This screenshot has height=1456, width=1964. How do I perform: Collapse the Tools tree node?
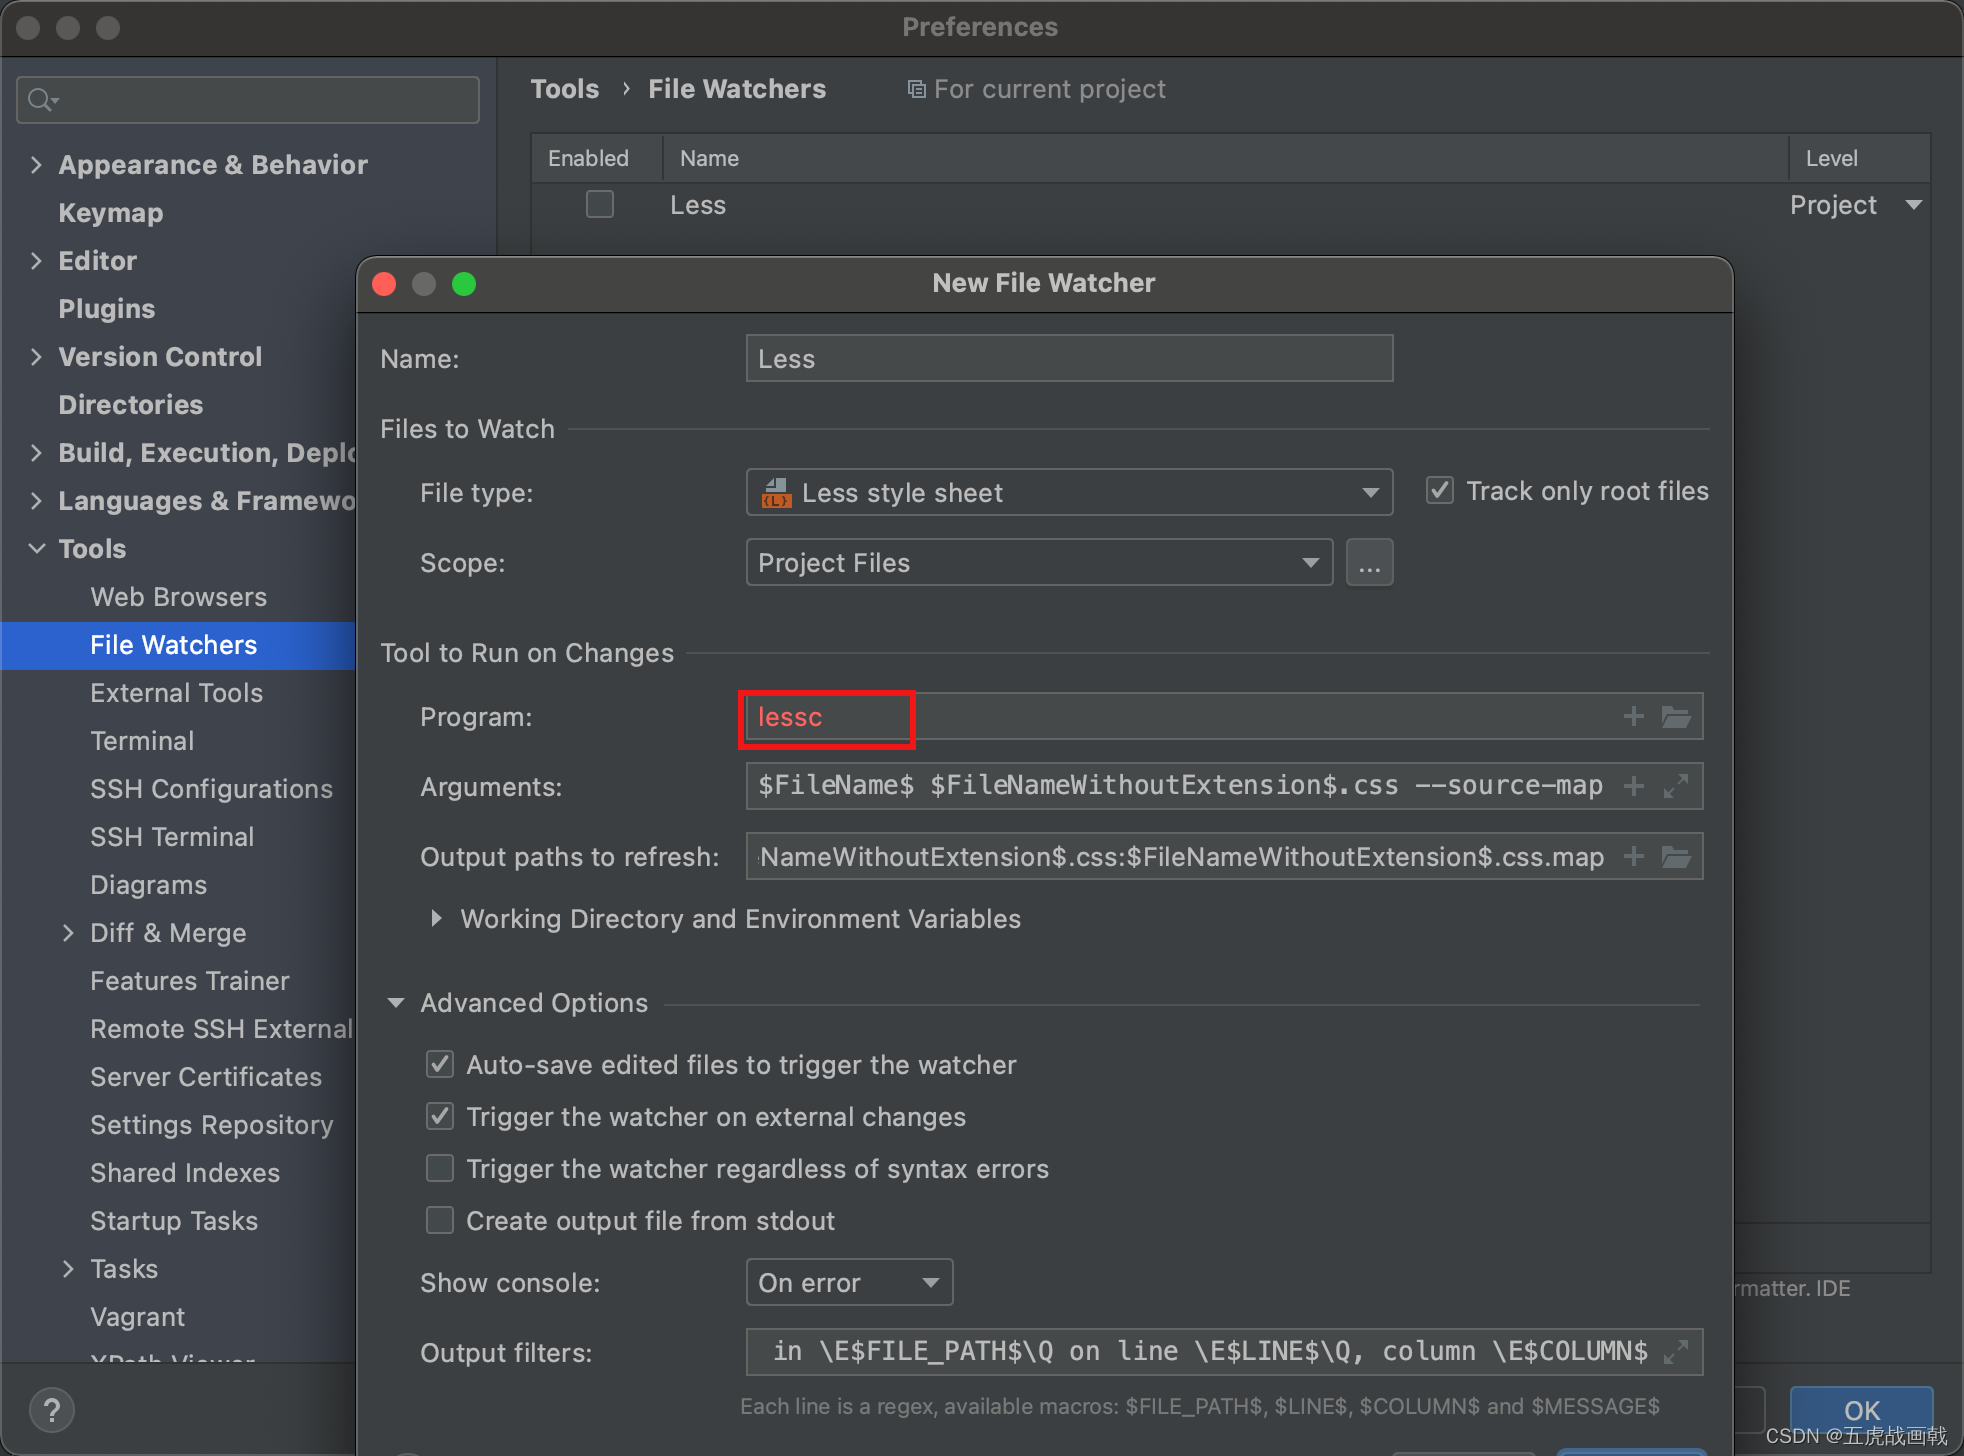37,549
